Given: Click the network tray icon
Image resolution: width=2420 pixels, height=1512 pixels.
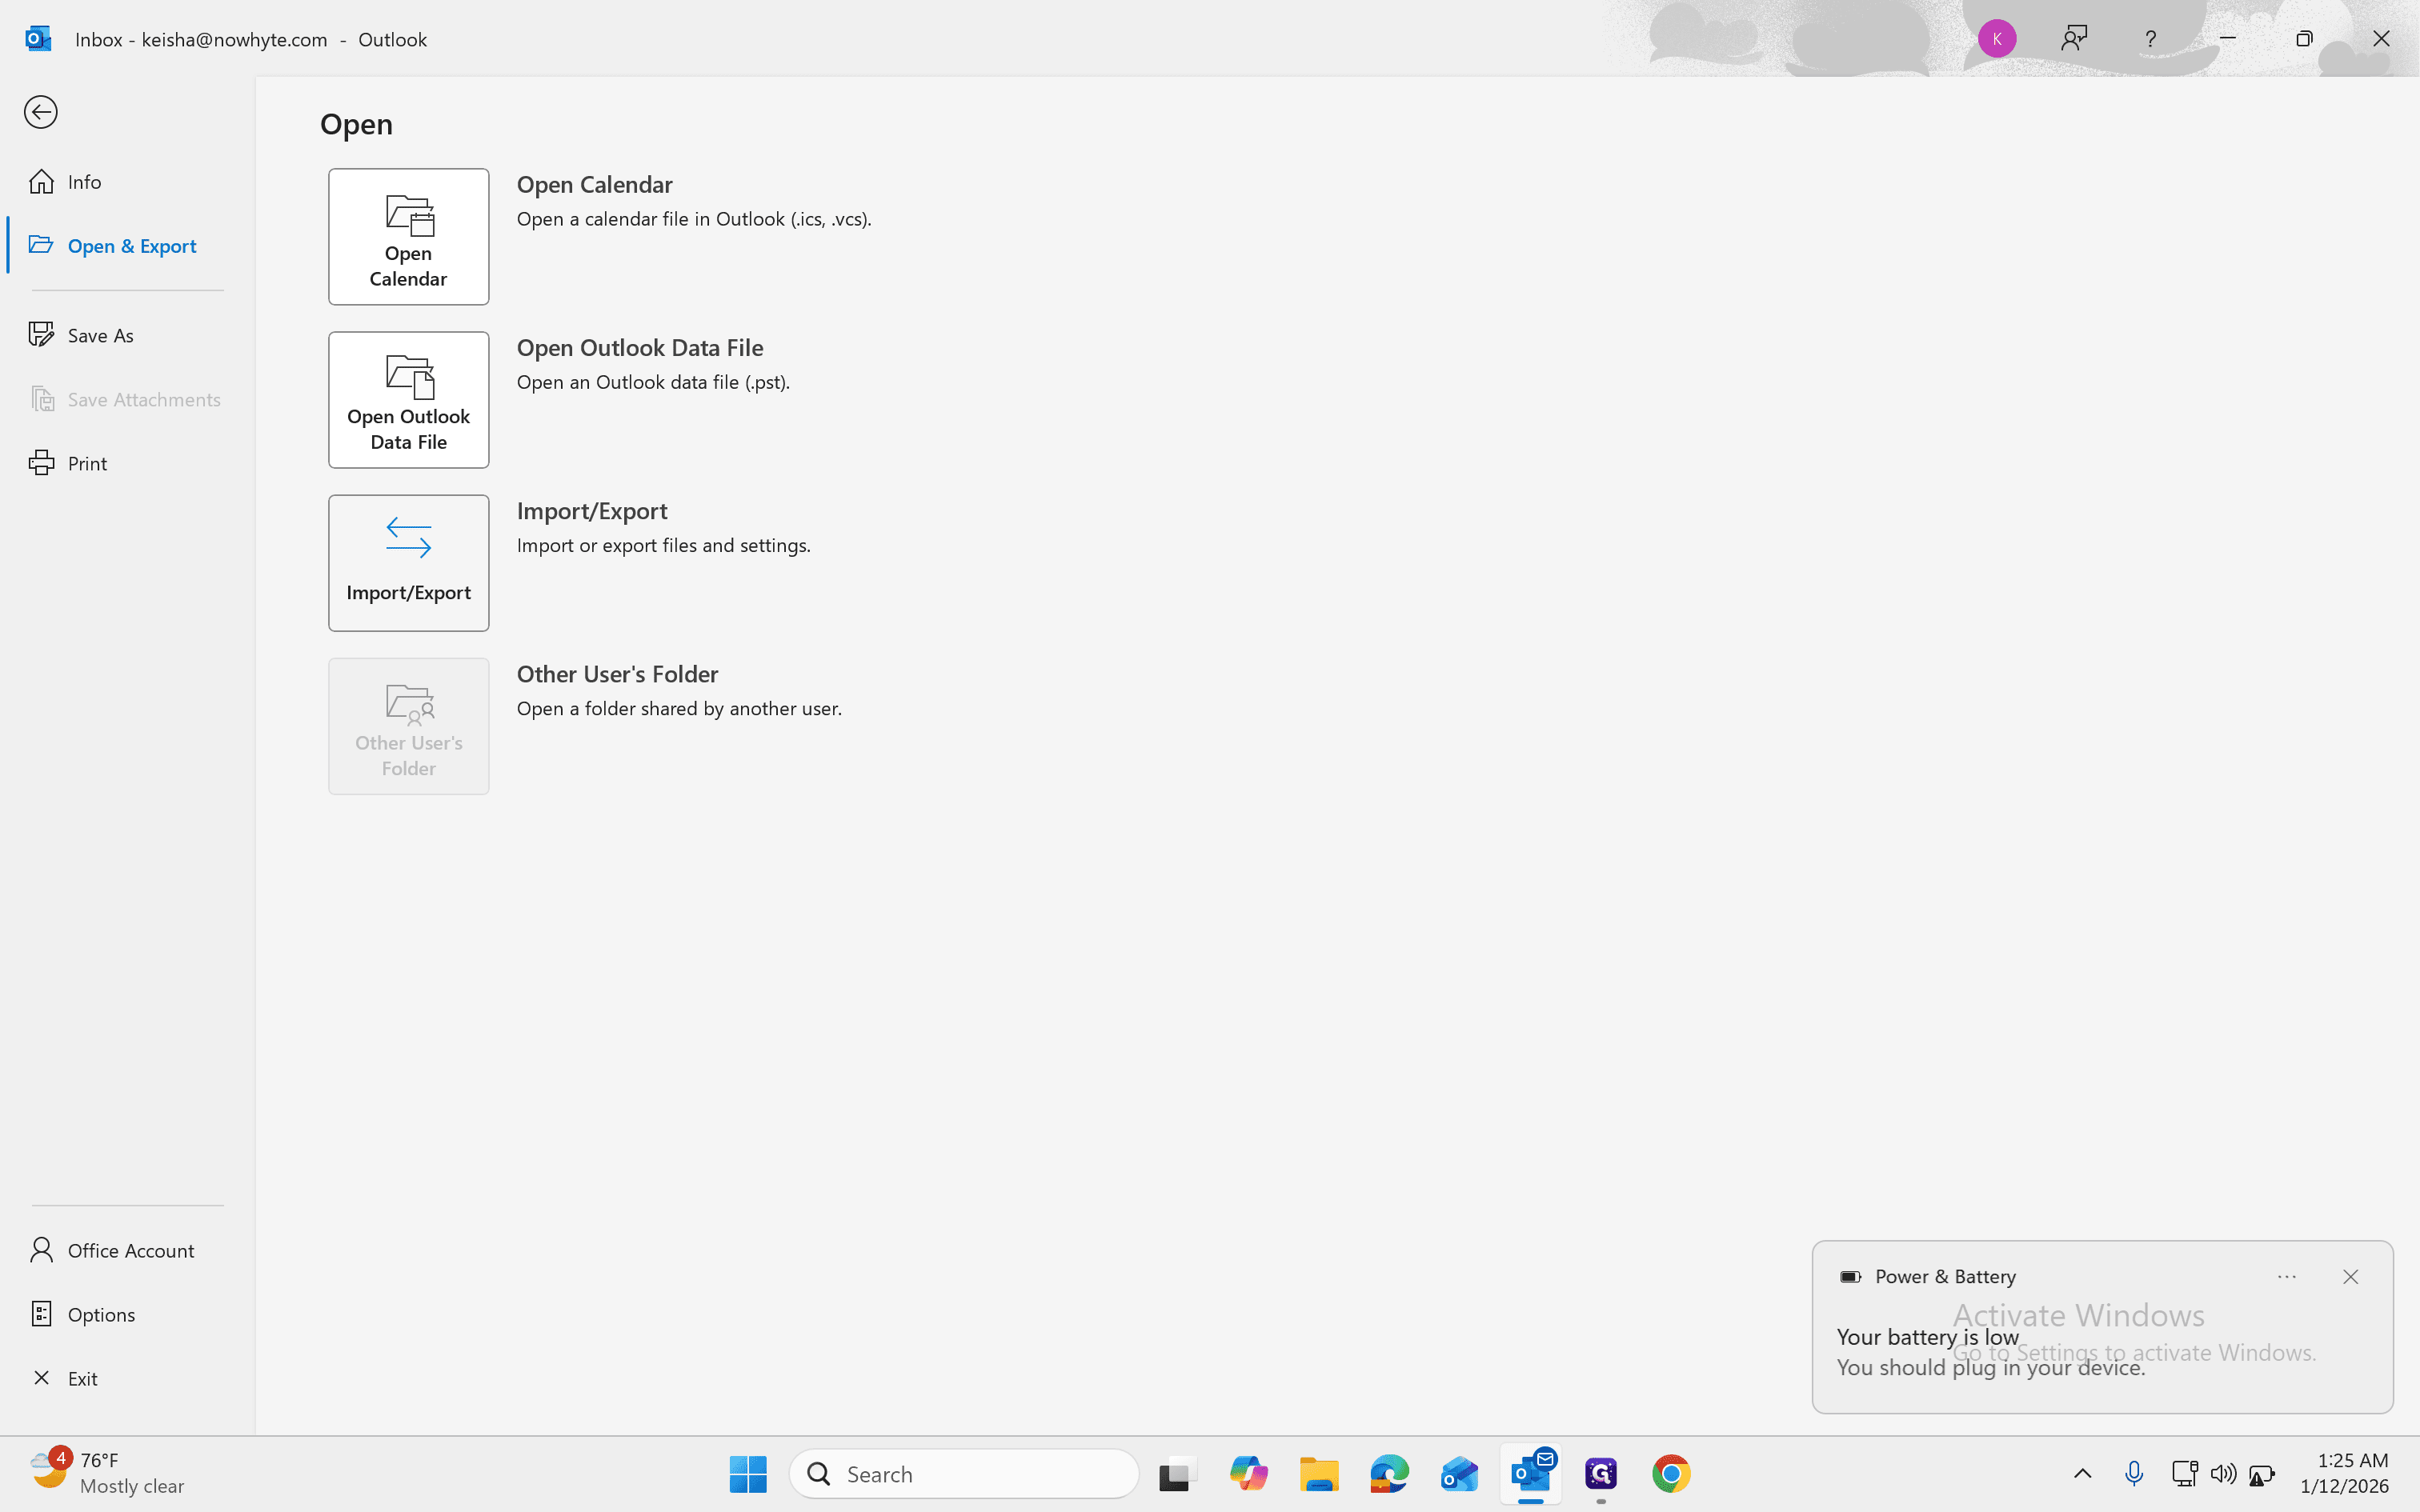Looking at the screenshot, I should pos(2184,1474).
